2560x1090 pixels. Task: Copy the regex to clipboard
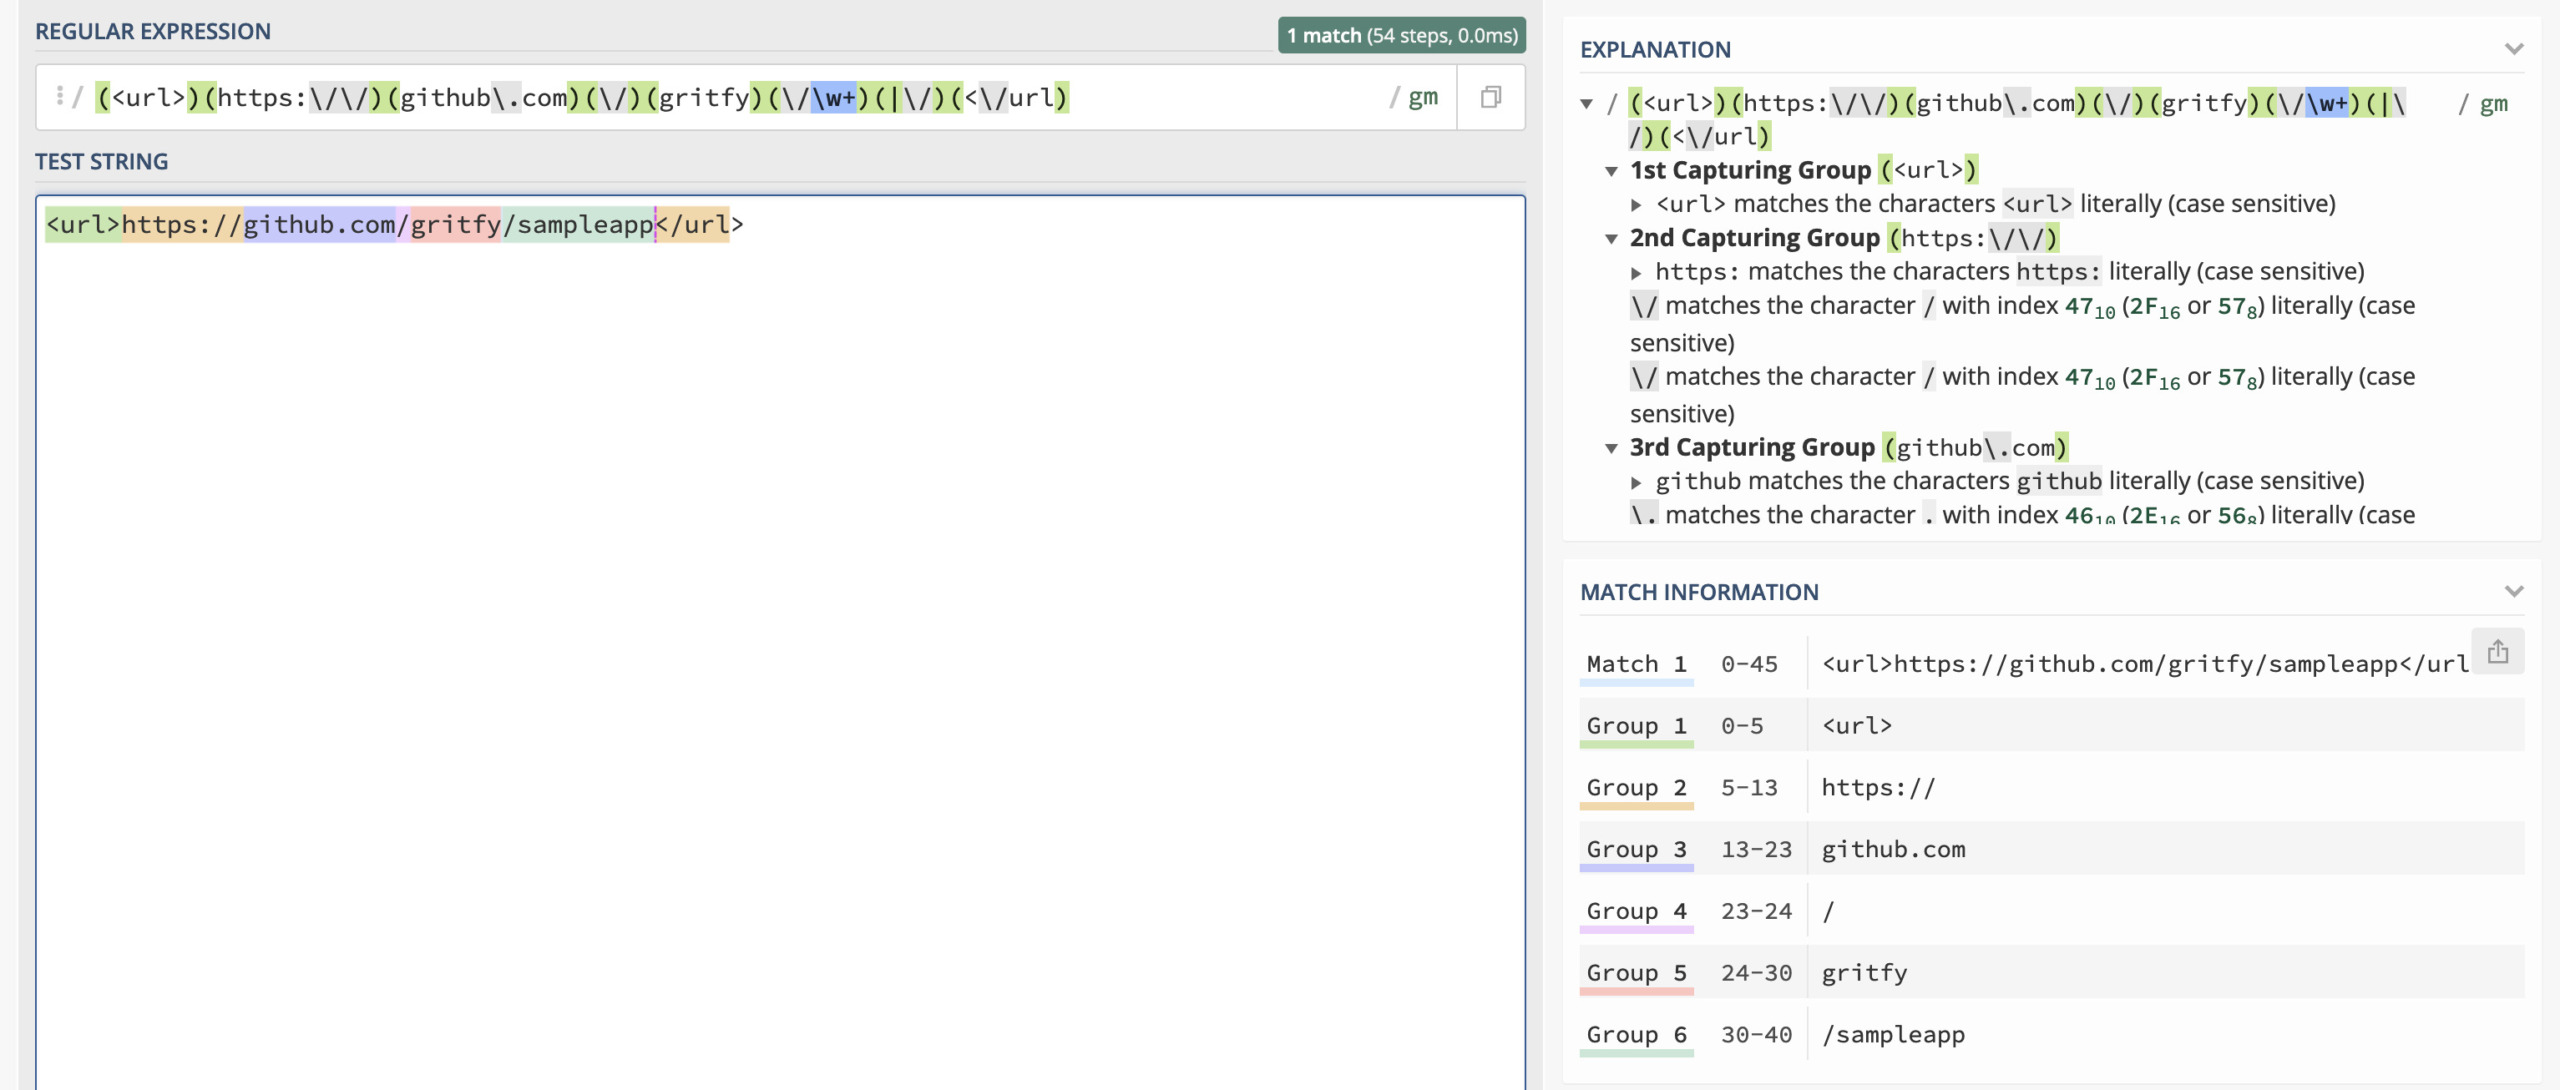(x=1490, y=97)
